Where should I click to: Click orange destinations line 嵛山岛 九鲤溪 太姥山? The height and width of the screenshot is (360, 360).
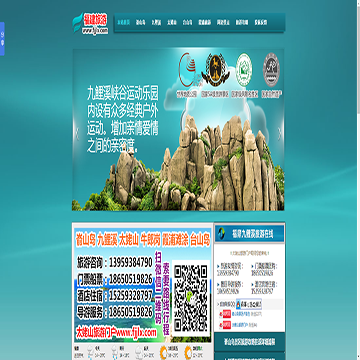pos(143,240)
